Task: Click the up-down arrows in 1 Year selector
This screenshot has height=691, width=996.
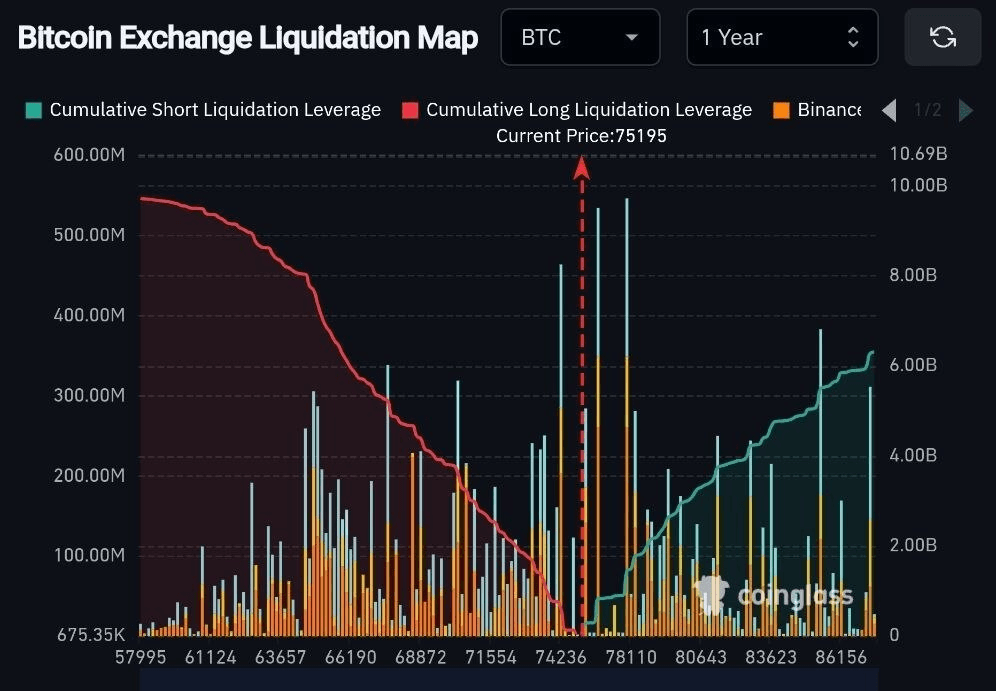Action: pyautogui.click(x=853, y=38)
